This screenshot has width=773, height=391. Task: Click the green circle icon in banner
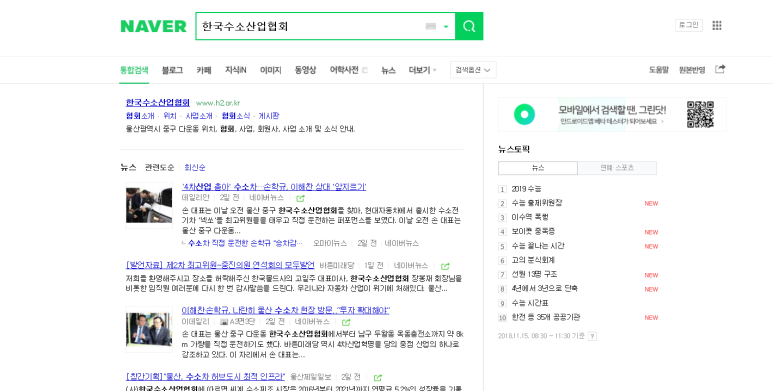point(524,114)
